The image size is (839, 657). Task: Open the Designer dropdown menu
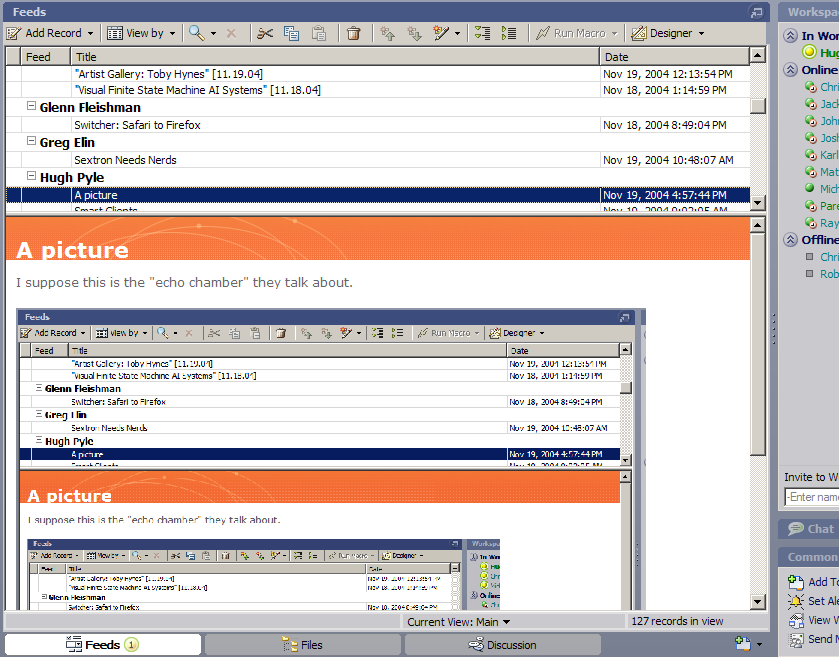point(667,33)
